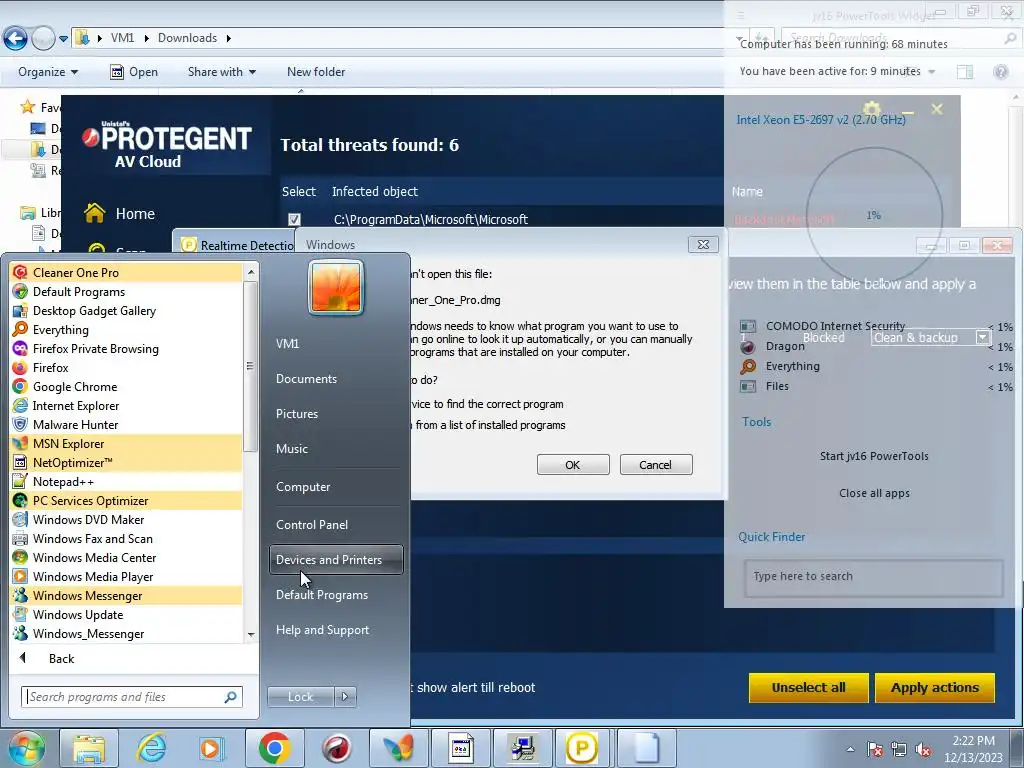Click jv16 widget settings gear icon
The image size is (1024, 768).
point(871,108)
